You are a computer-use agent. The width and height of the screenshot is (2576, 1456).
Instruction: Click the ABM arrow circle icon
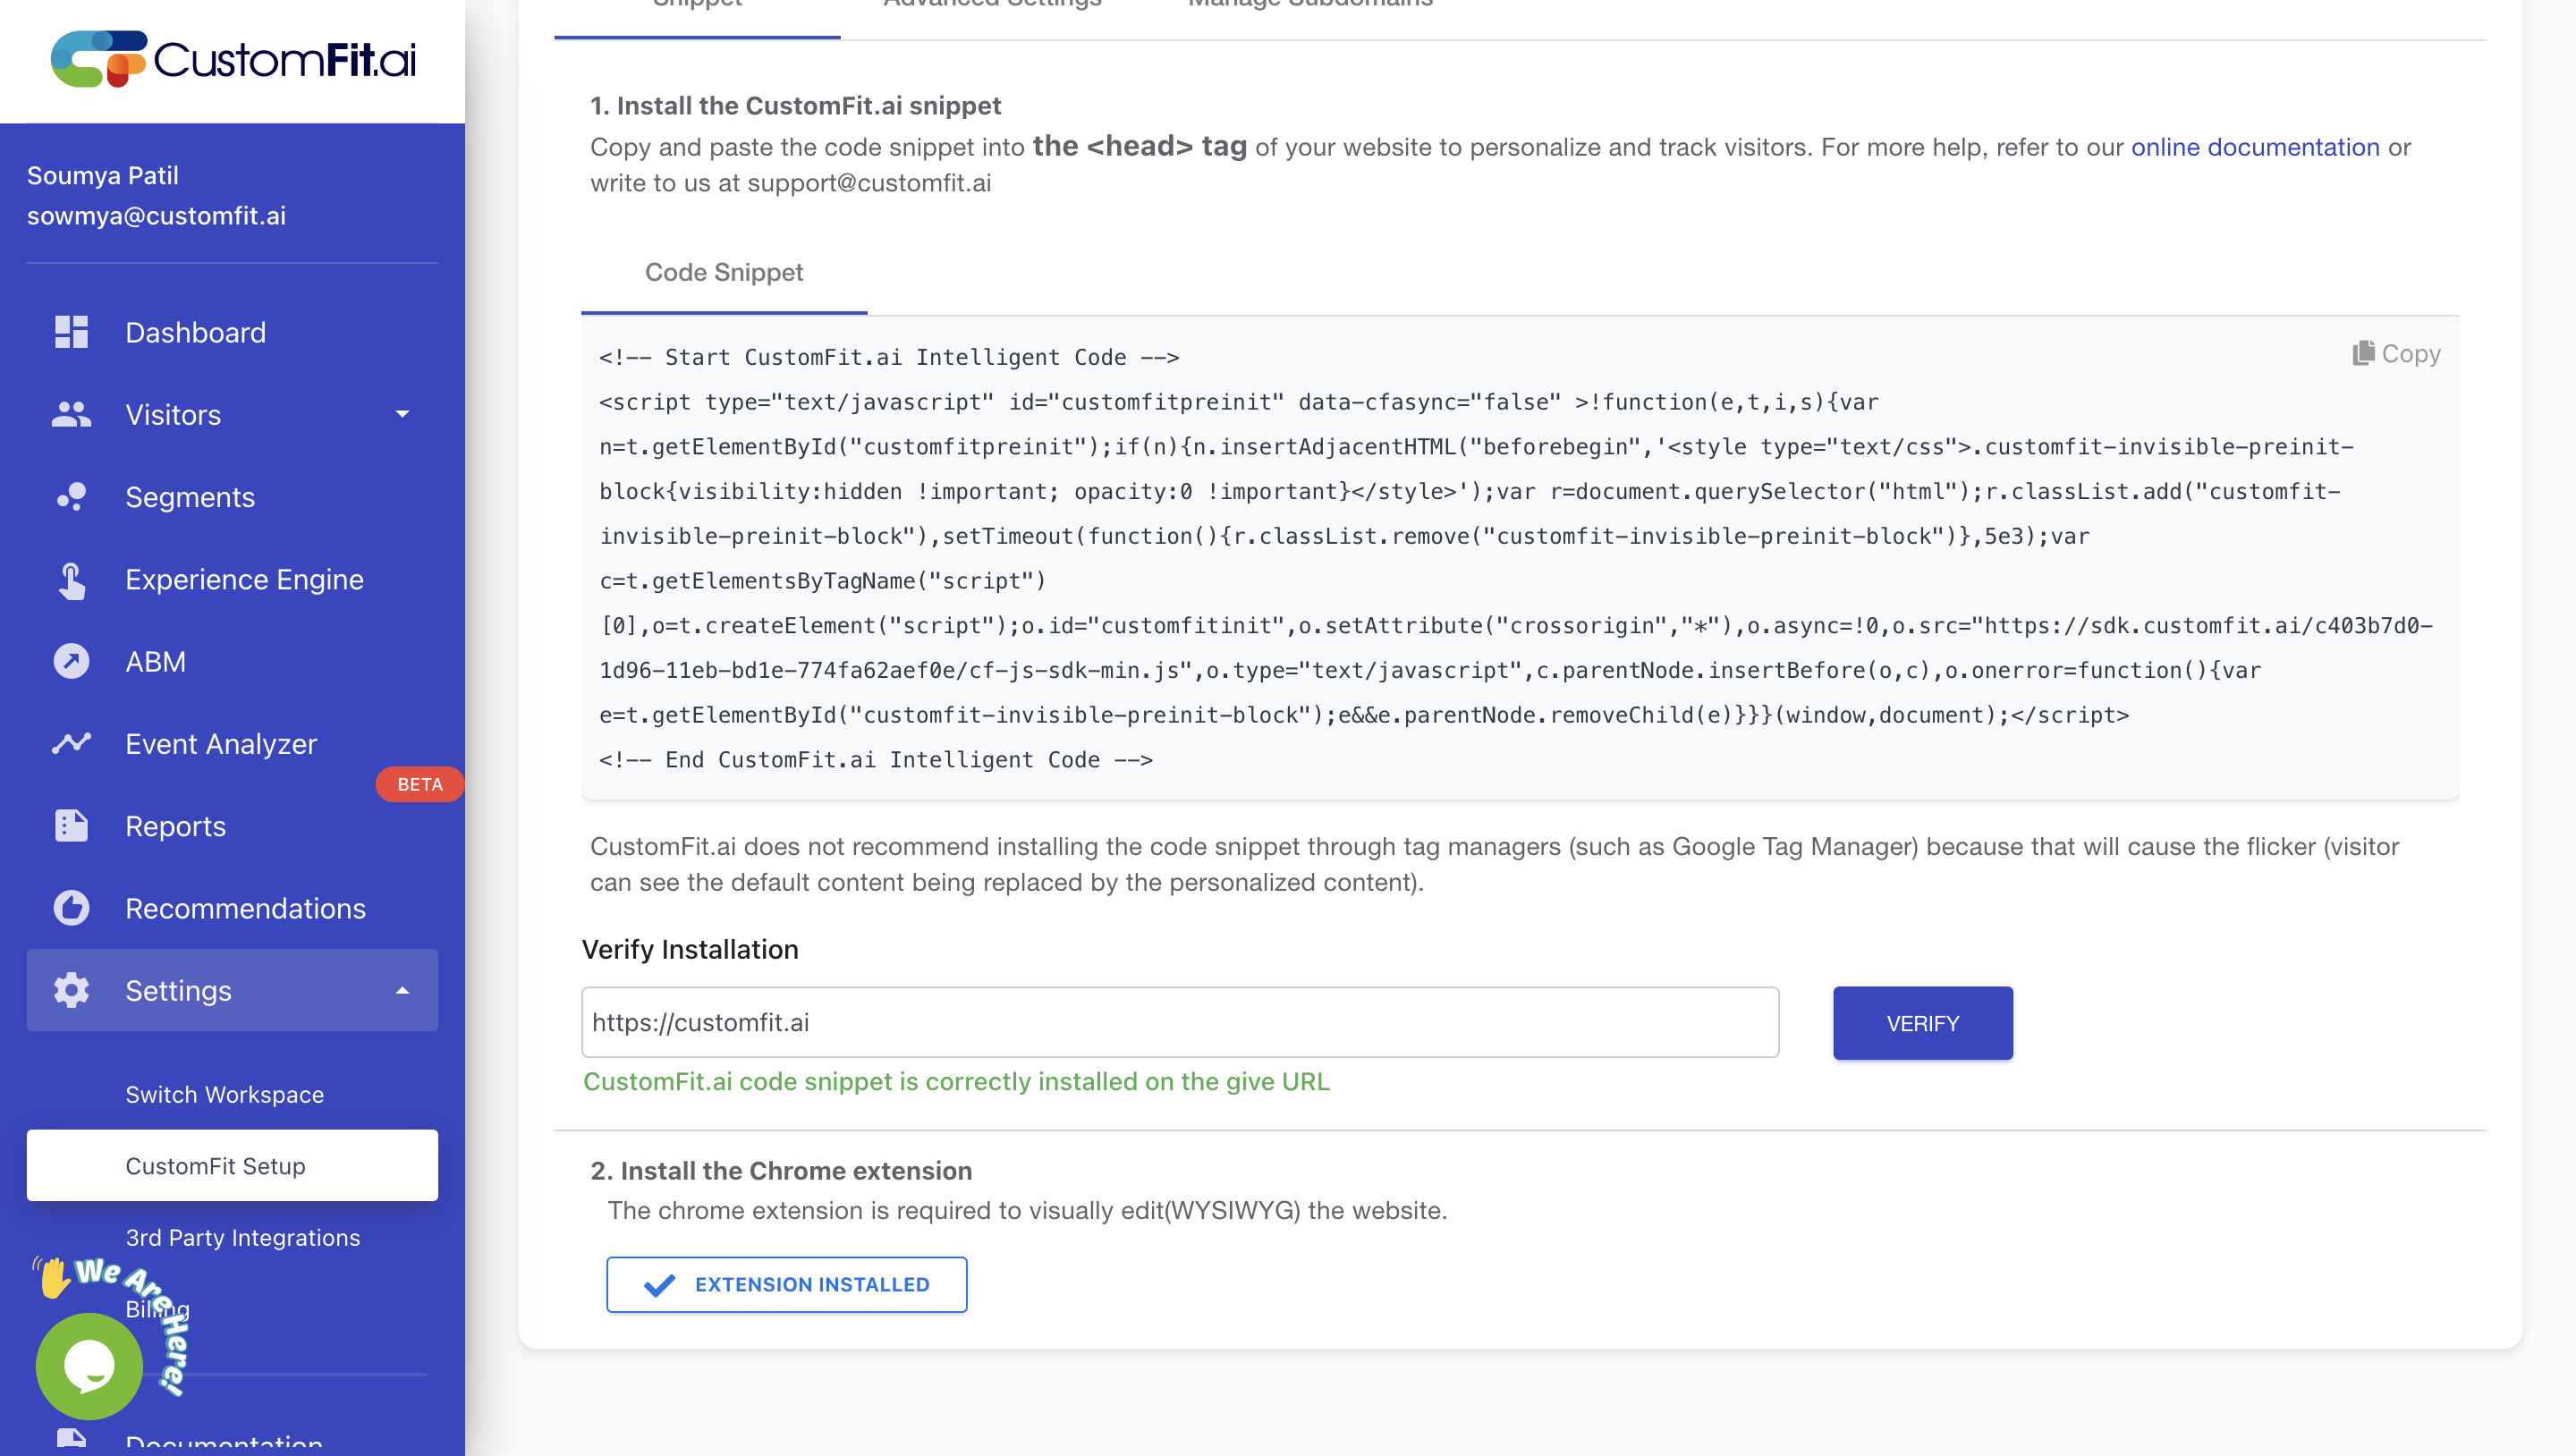(71, 662)
